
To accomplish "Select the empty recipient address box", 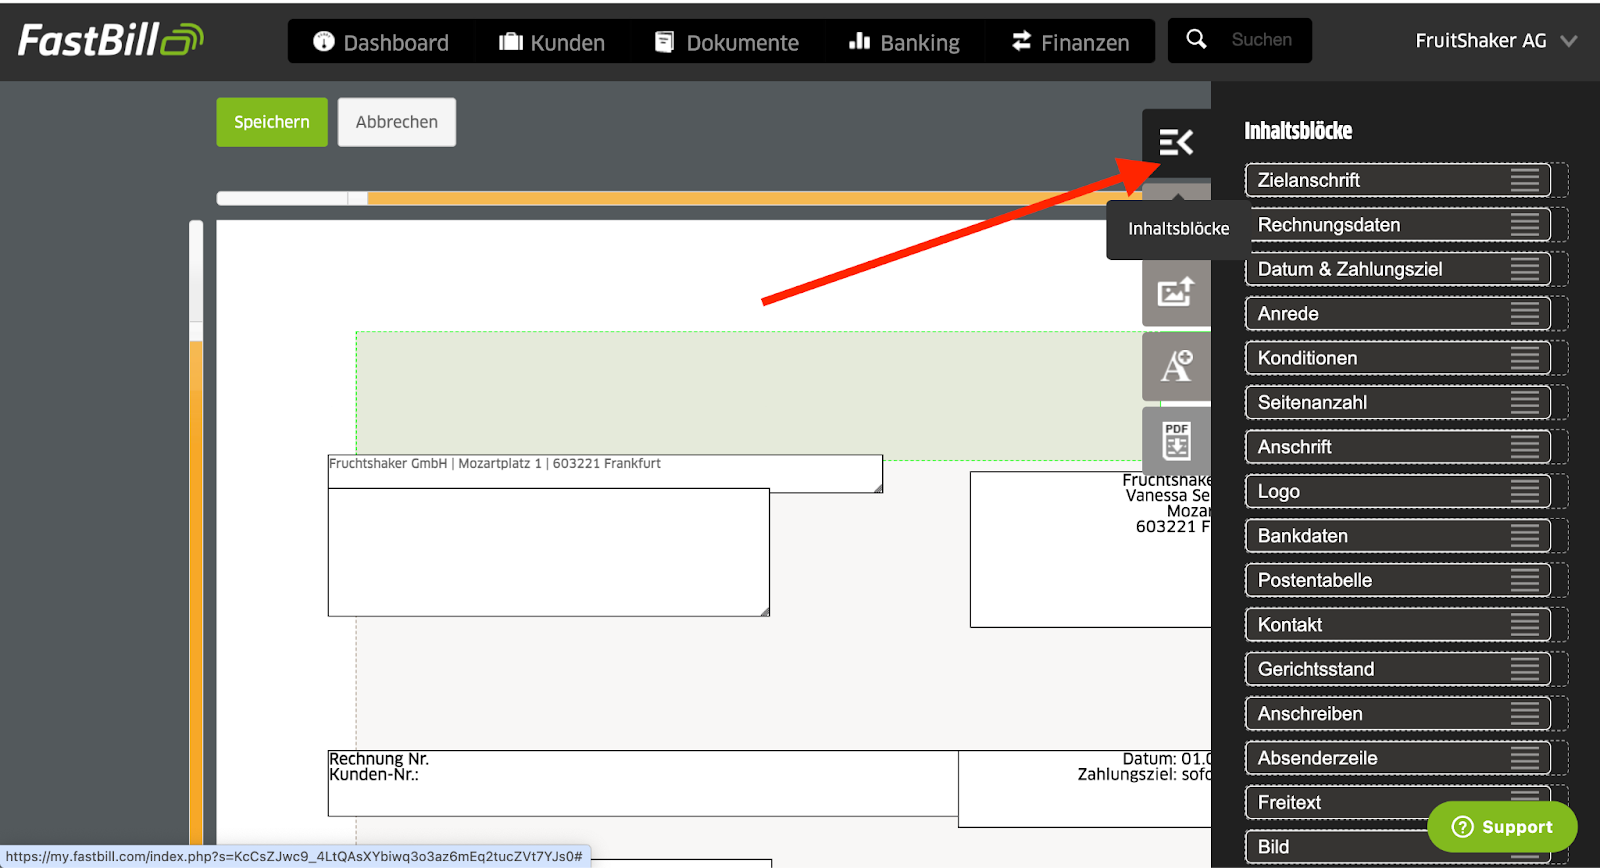I will click(x=549, y=552).
